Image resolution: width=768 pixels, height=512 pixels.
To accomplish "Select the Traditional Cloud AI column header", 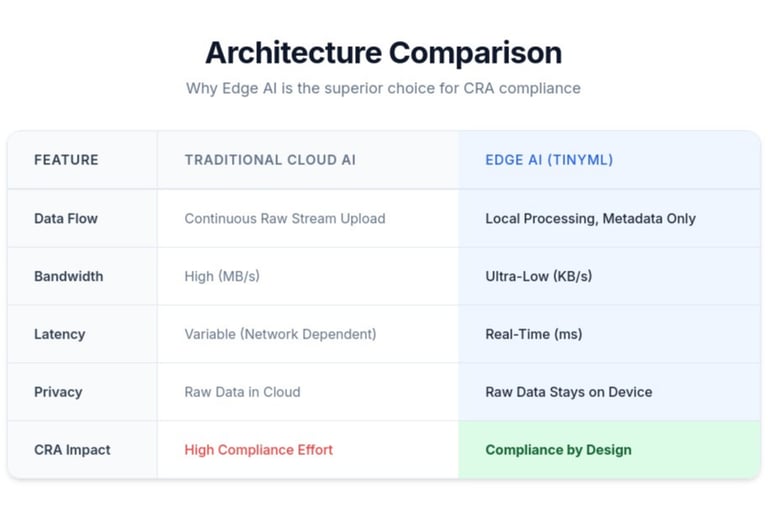I will [270, 160].
